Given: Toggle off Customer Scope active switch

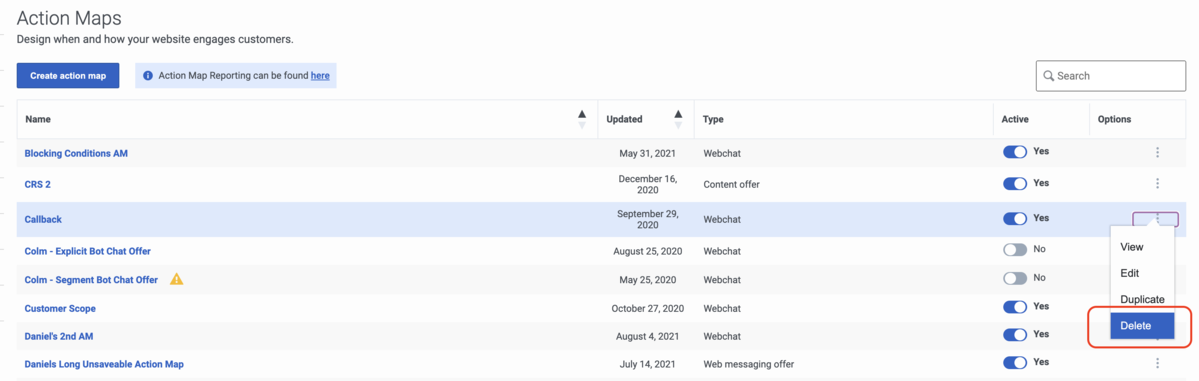Looking at the screenshot, I should tap(1015, 307).
